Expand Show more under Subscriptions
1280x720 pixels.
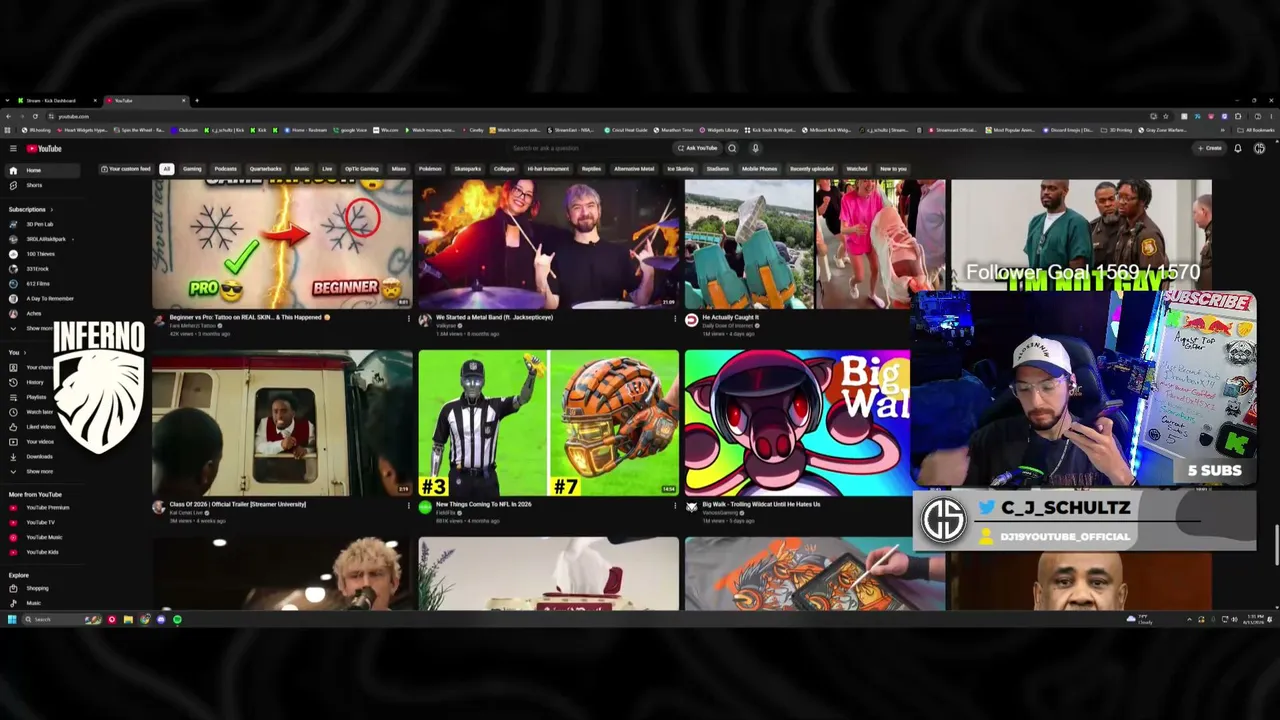click(34, 329)
